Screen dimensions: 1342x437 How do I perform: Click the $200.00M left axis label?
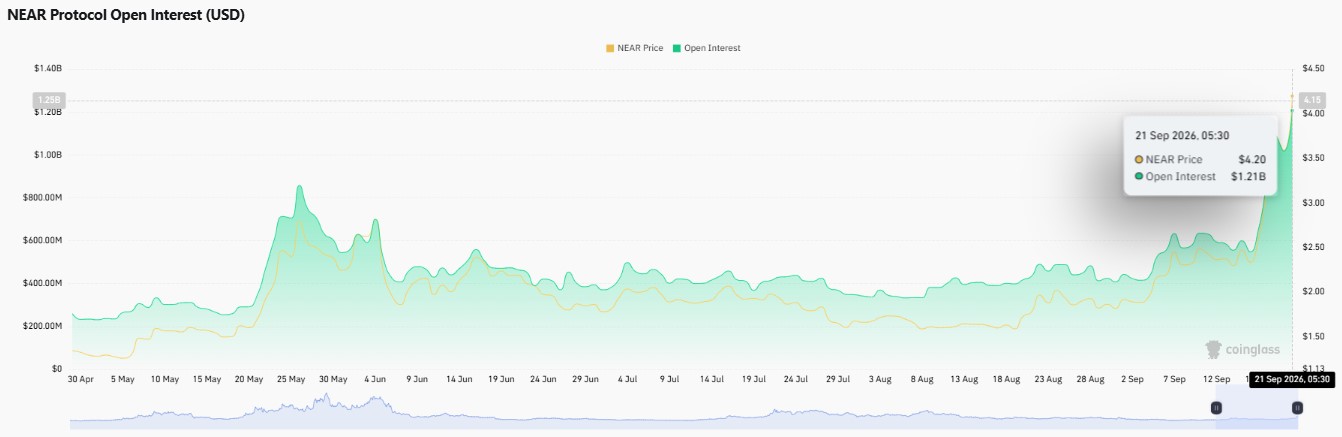point(42,326)
